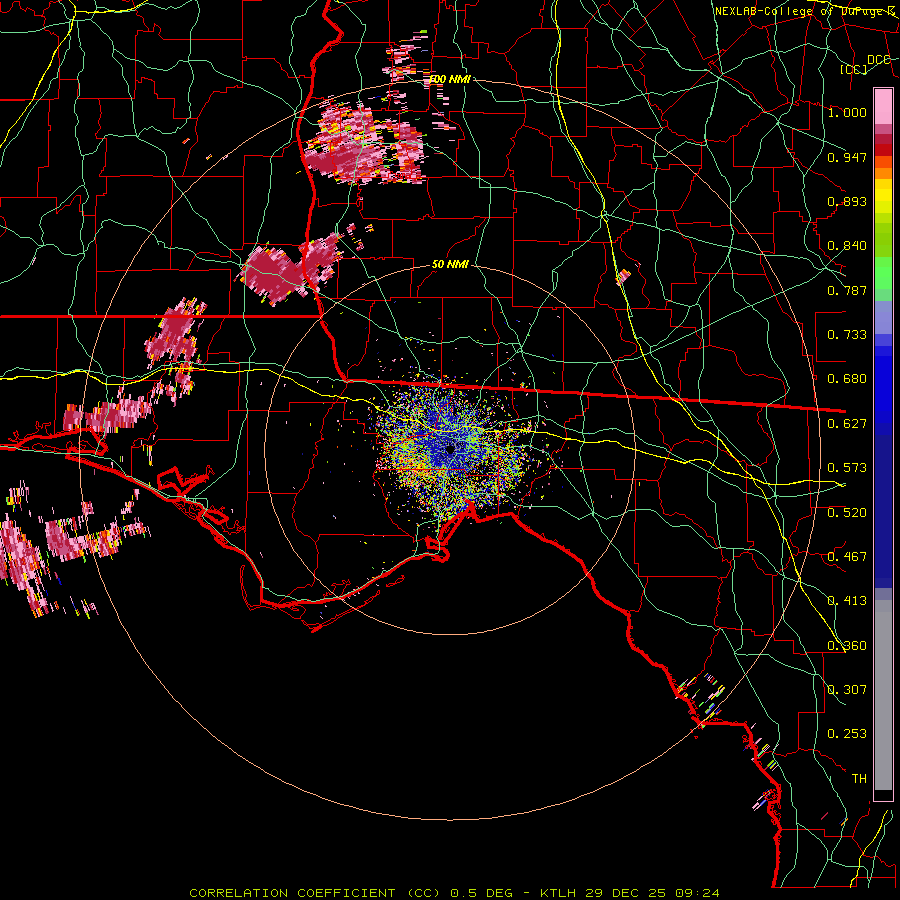Click the TH threshold label on the legend
The height and width of the screenshot is (900, 900).
click(859, 779)
